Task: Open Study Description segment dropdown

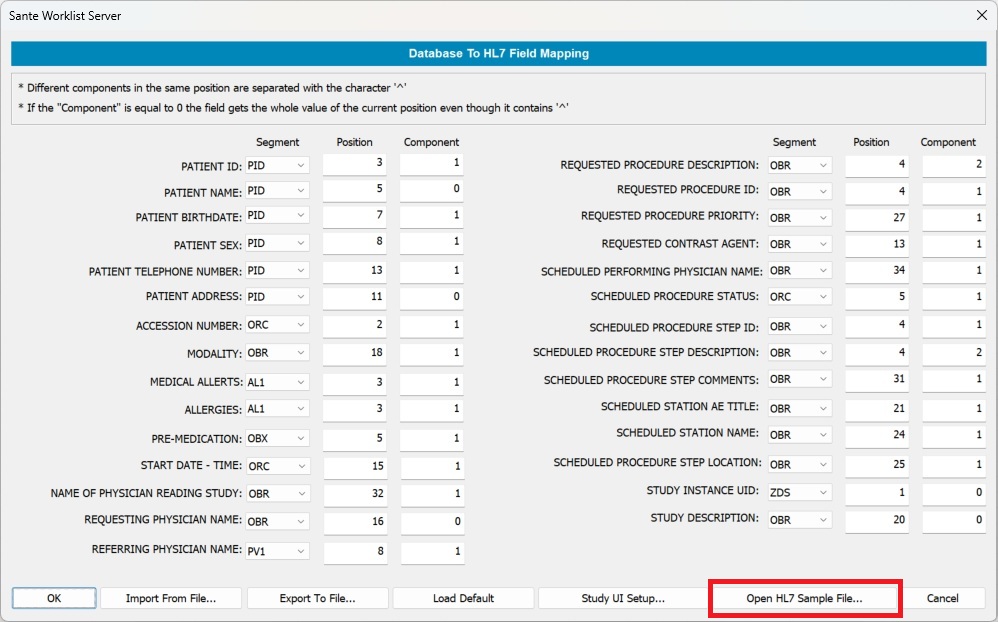Action: pyautogui.click(x=799, y=520)
